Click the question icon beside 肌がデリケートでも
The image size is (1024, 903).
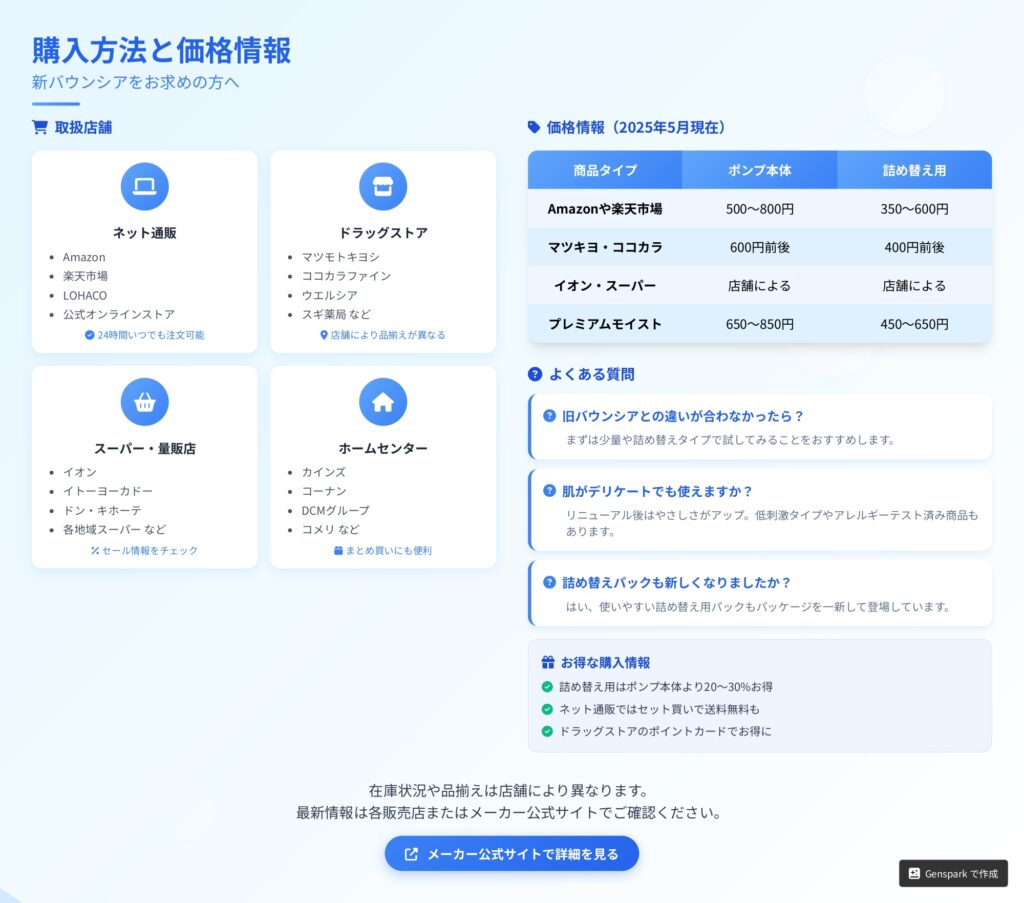click(x=549, y=490)
